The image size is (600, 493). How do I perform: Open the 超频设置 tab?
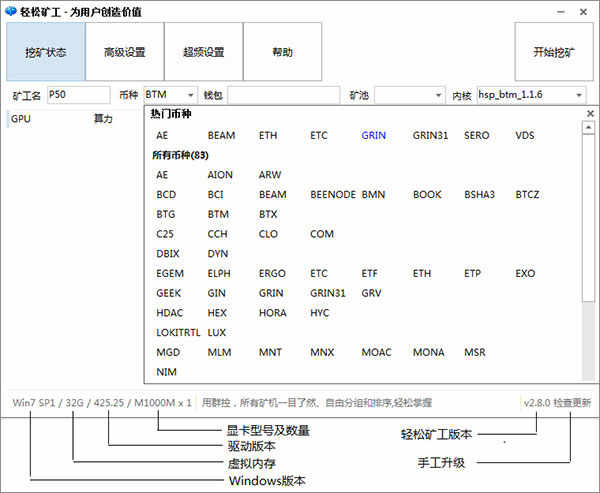(x=204, y=52)
